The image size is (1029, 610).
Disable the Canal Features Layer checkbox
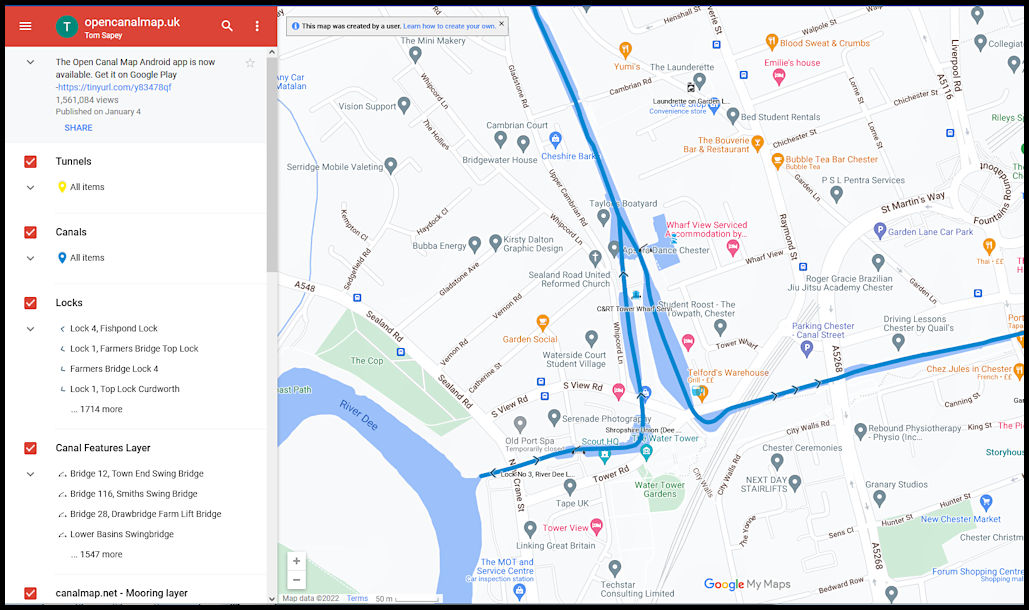(30, 448)
